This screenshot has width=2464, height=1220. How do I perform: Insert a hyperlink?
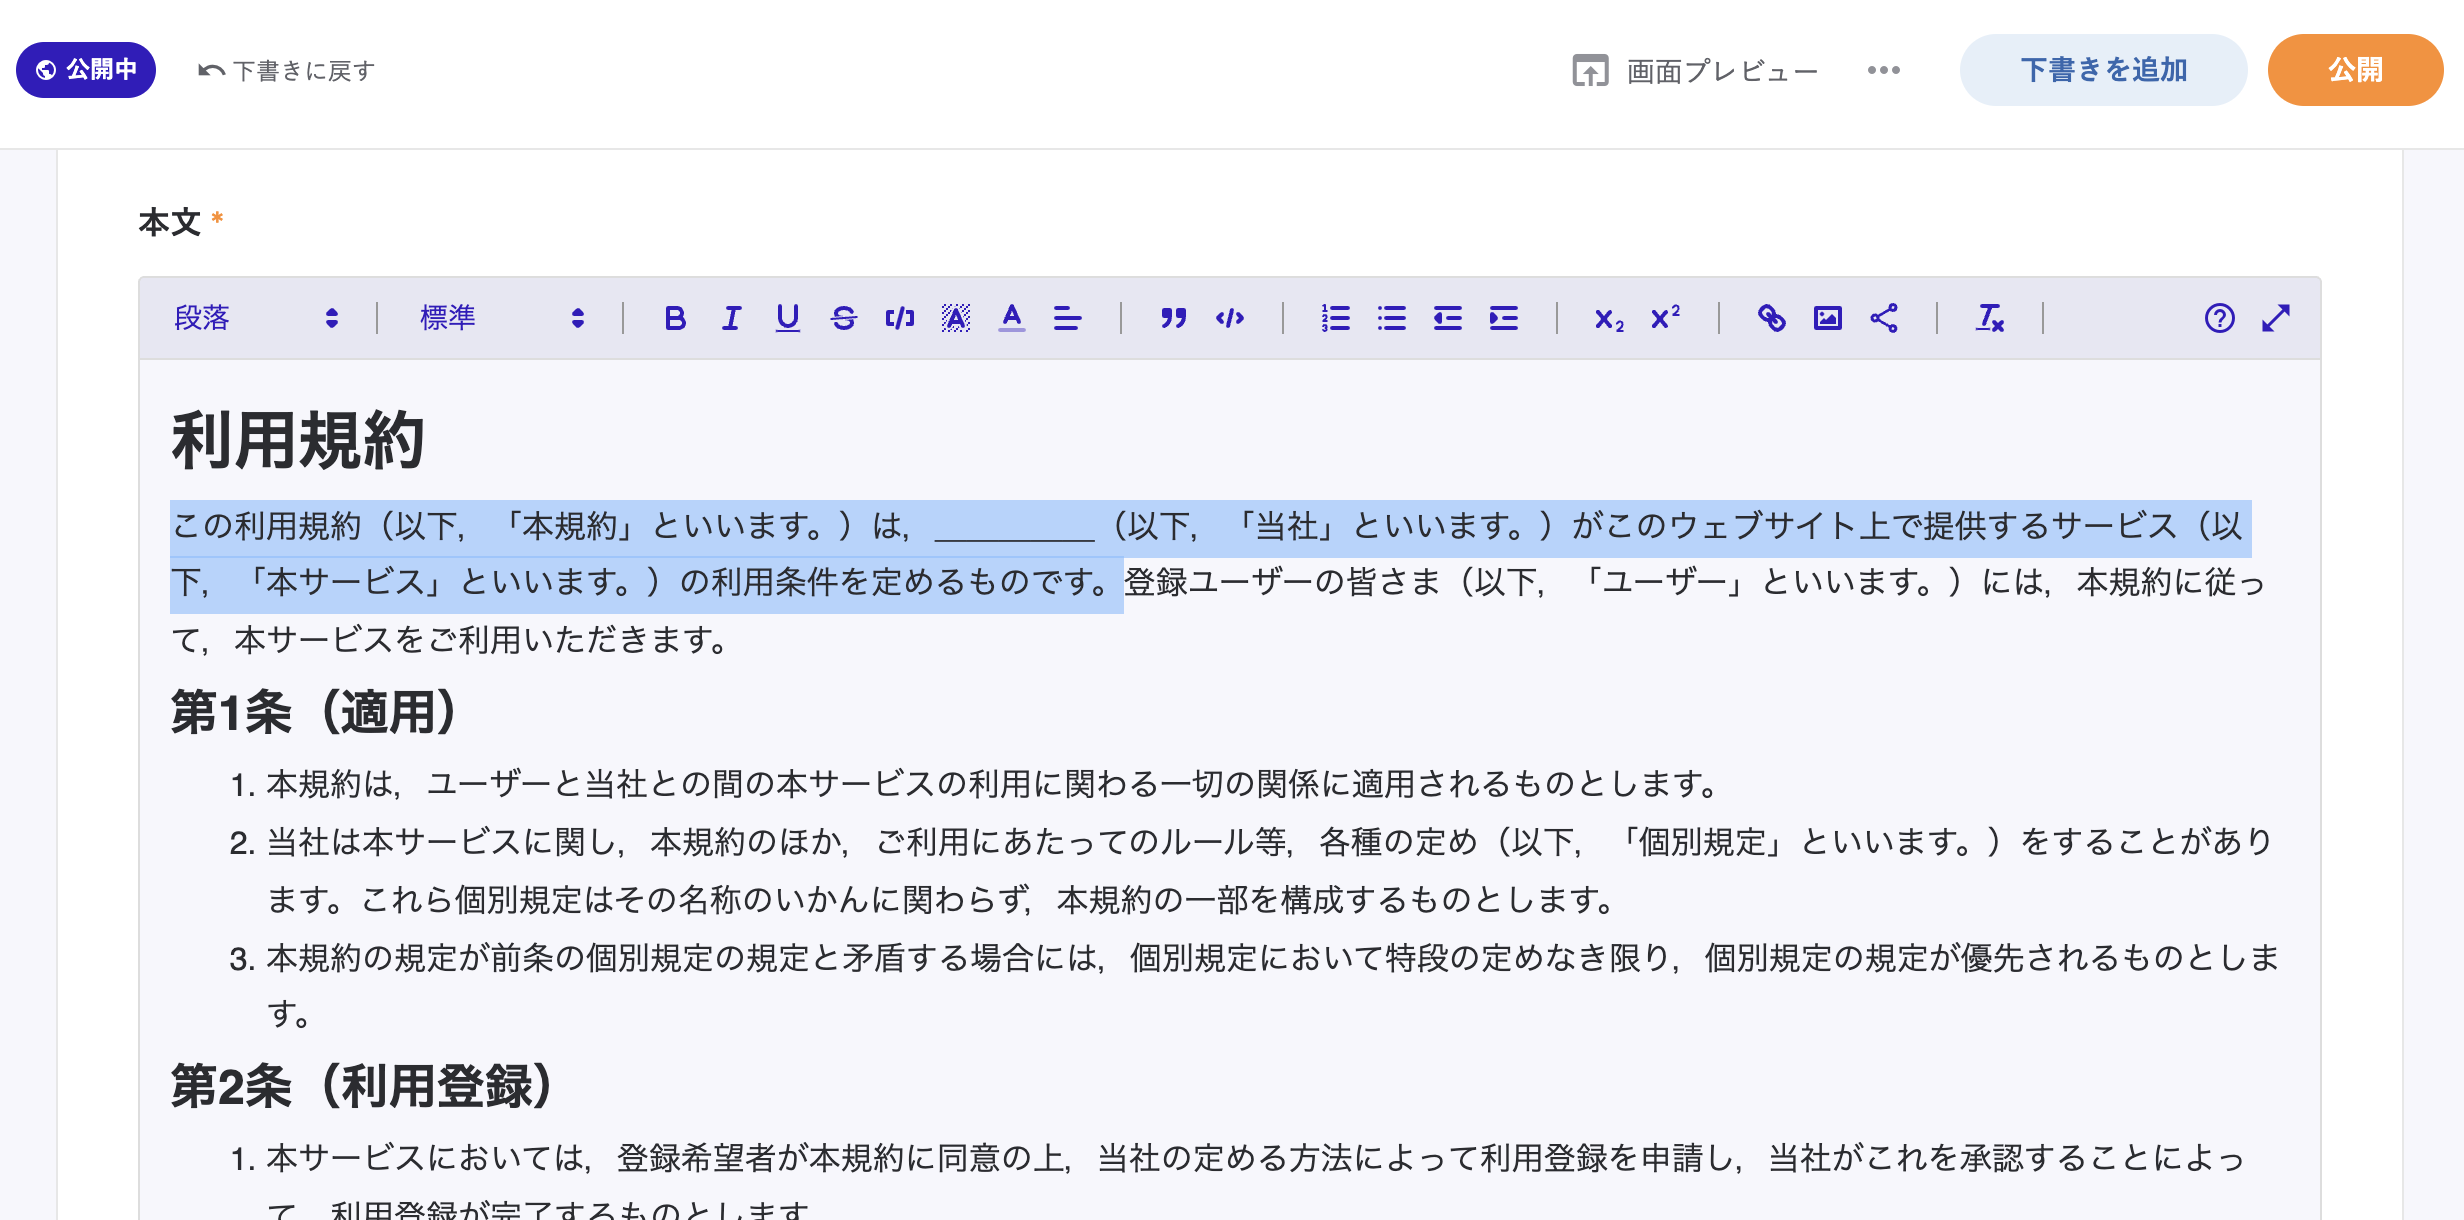(1771, 318)
